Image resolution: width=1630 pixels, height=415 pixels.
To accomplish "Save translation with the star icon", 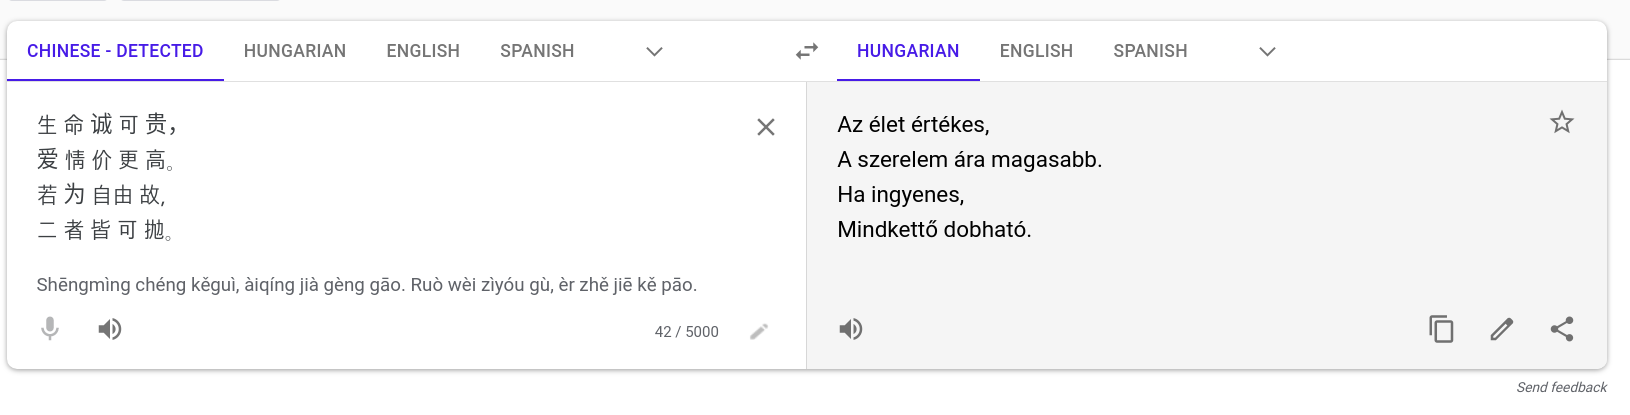I will point(1562,123).
